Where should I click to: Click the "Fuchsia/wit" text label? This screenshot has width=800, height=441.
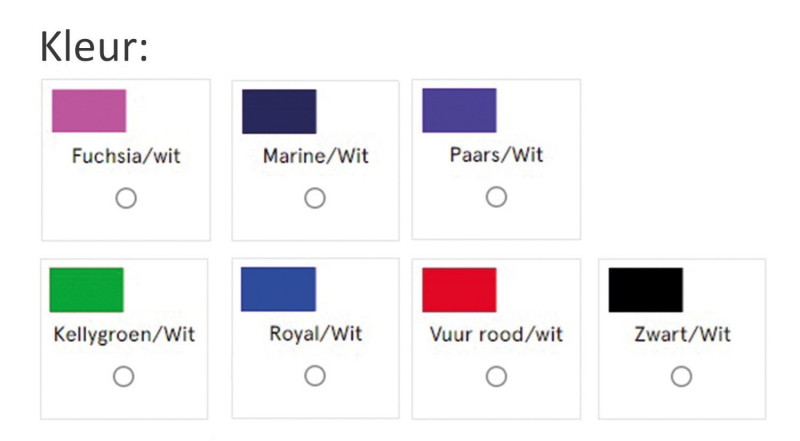point(126,156)
